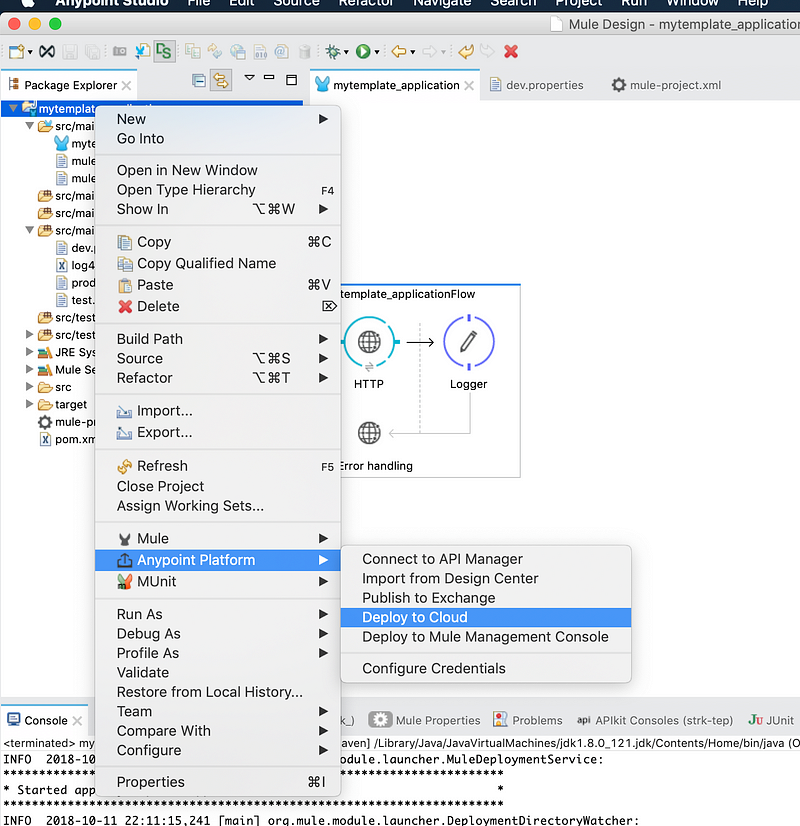
Task: Choose Close Project from context menu
Action: click(x=218, y=486)
